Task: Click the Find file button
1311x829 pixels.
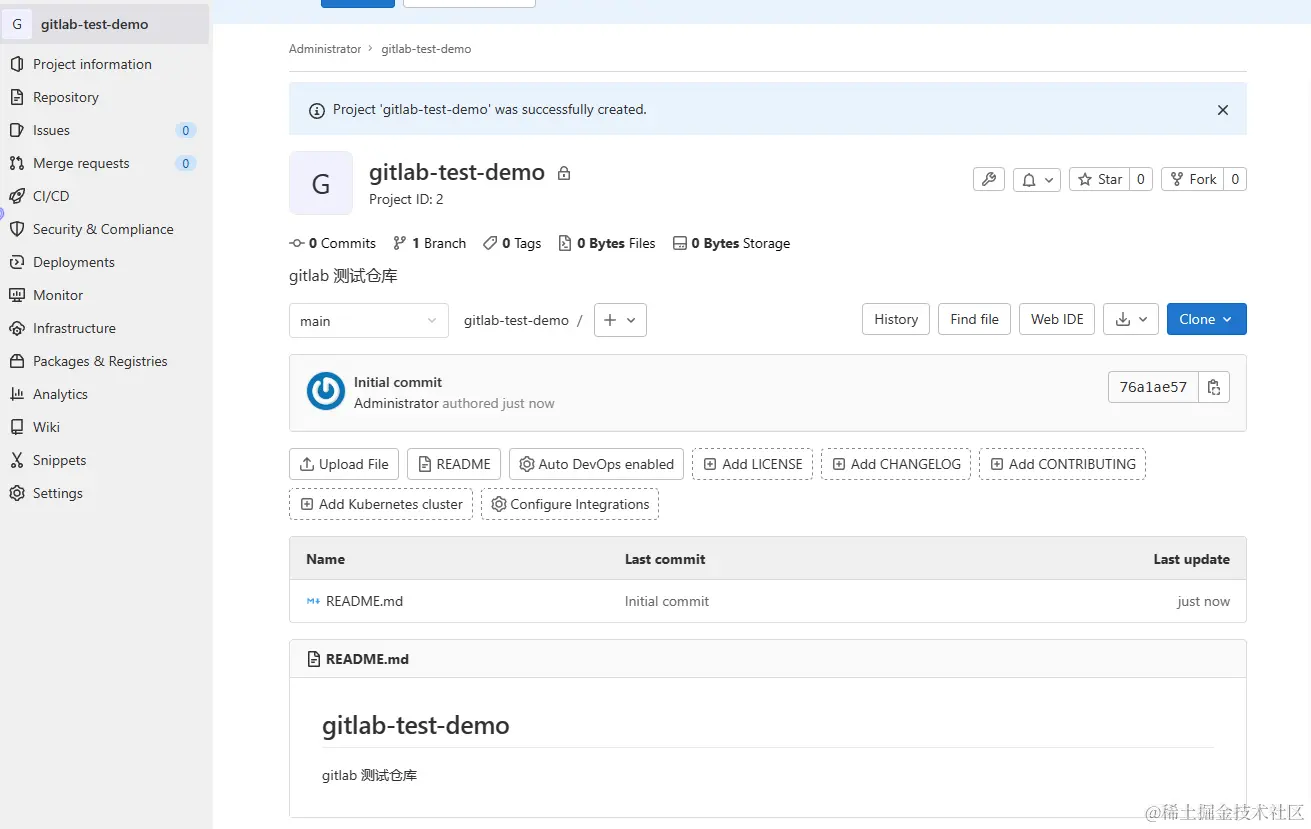Action: 974,319
